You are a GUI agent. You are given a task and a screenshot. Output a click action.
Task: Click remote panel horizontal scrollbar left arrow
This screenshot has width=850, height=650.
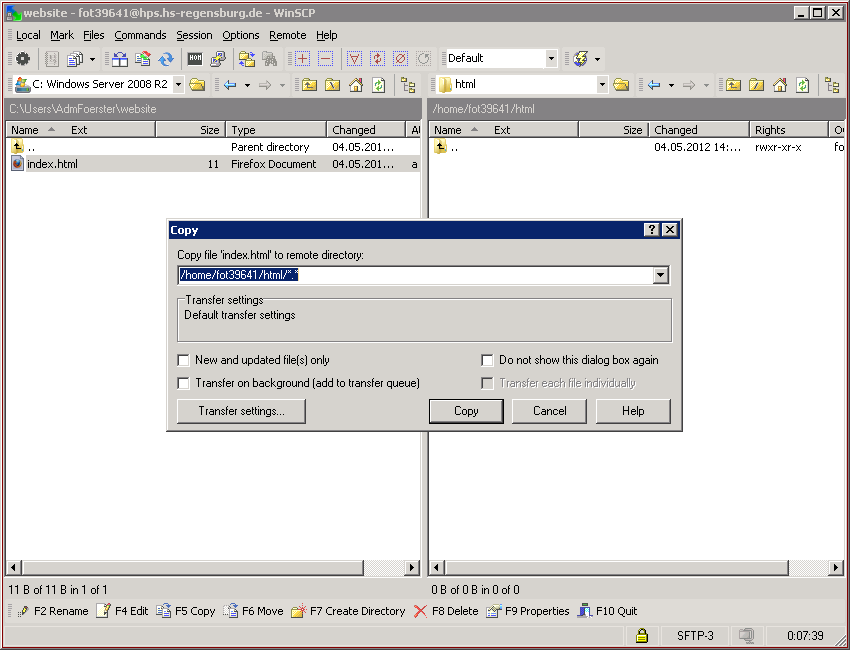pos(436,568)
